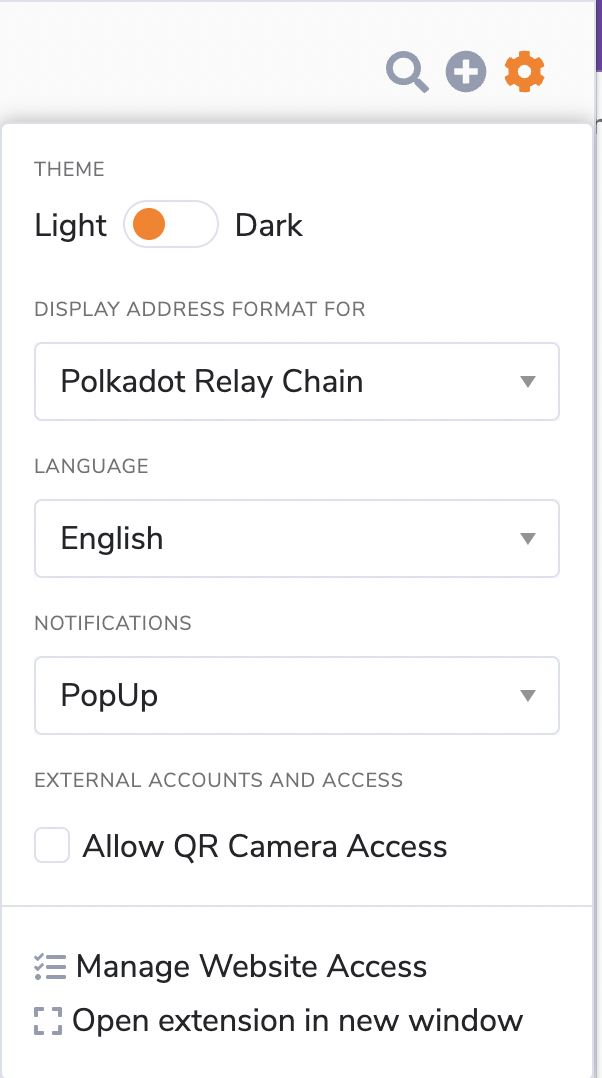This screenshot has width=602, height=1078.
Task: Toggle the Light/Dark theme switch
Action: click(x=171, y=224)
